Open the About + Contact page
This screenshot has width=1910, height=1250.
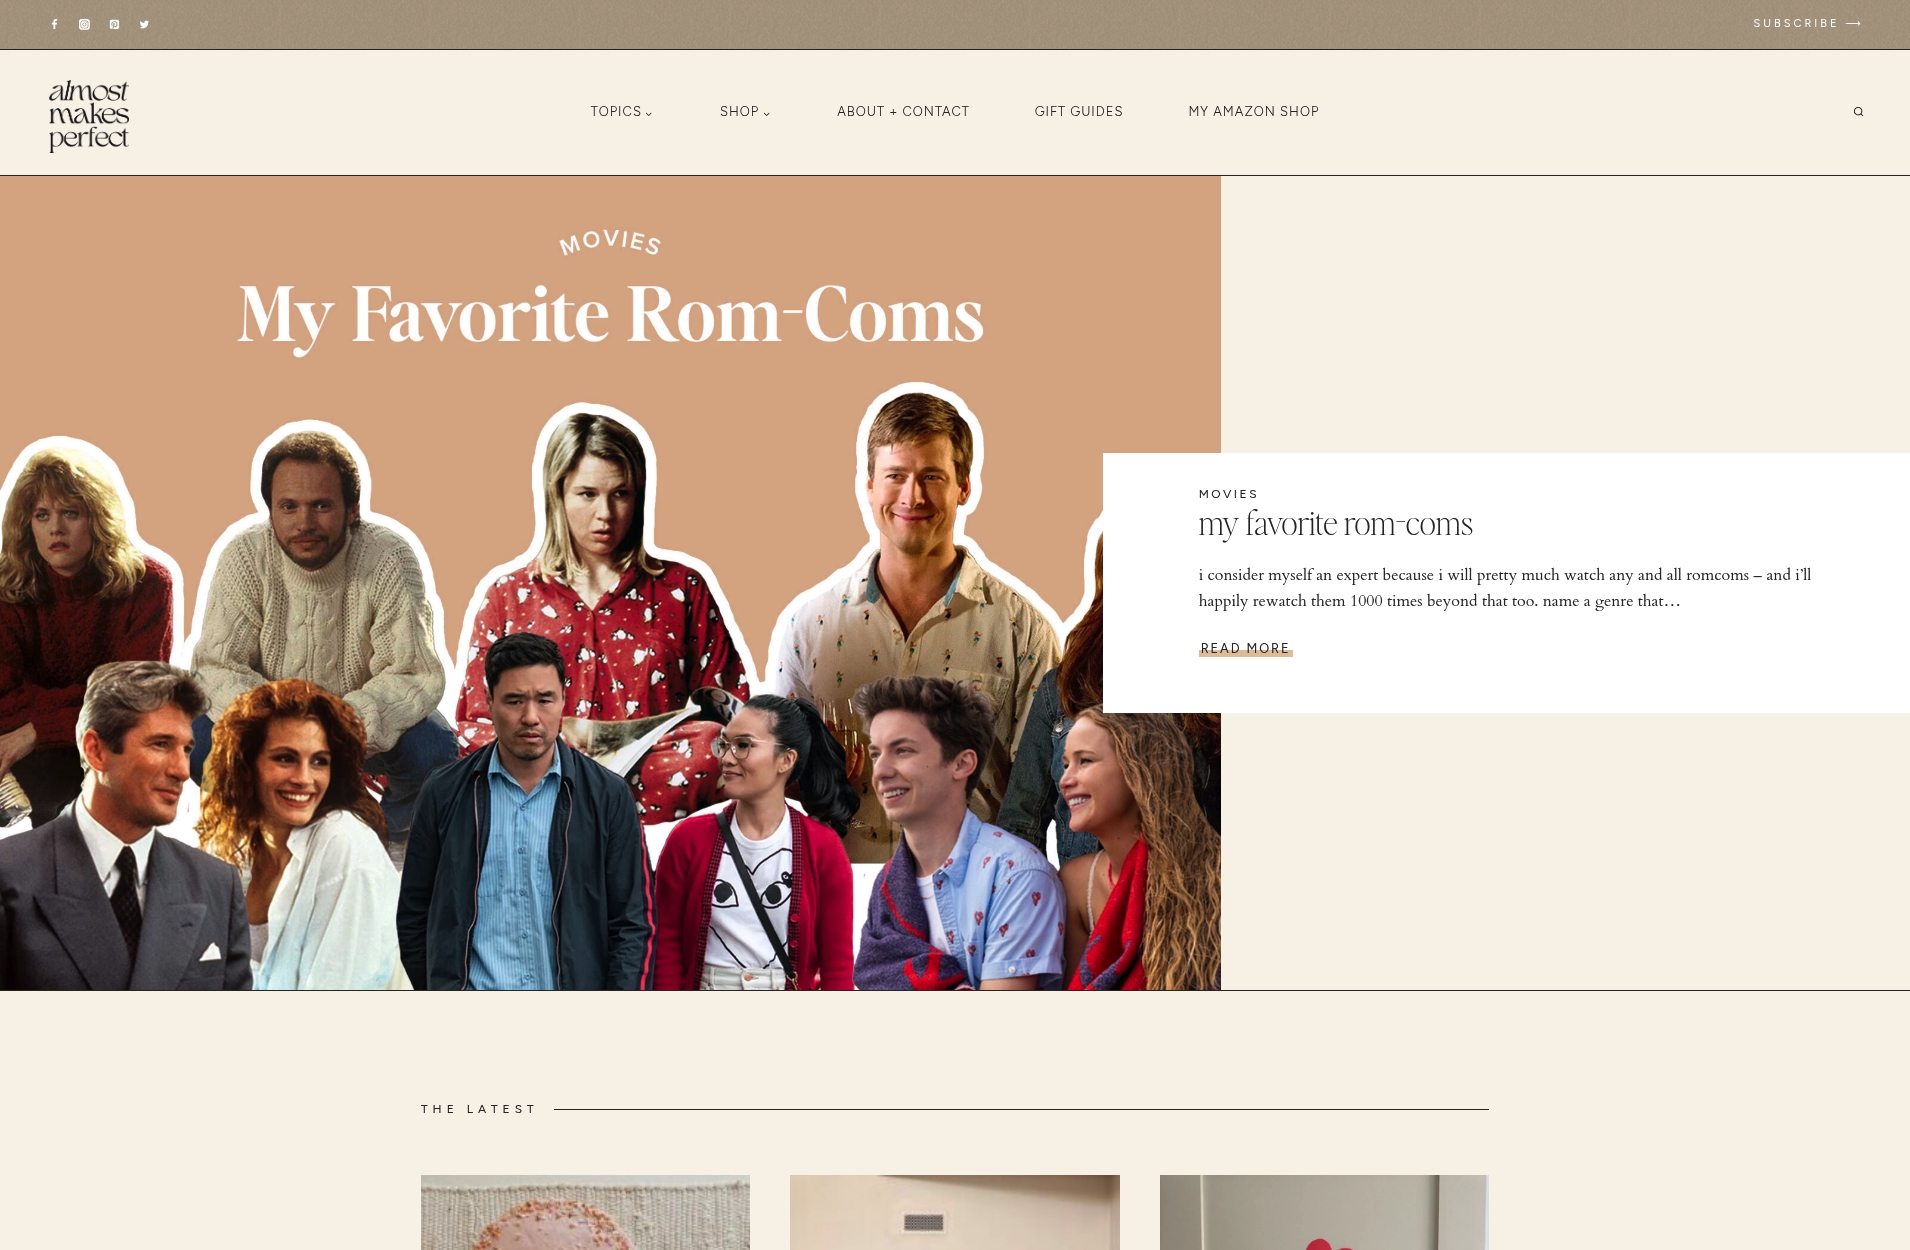click(903, 111)
